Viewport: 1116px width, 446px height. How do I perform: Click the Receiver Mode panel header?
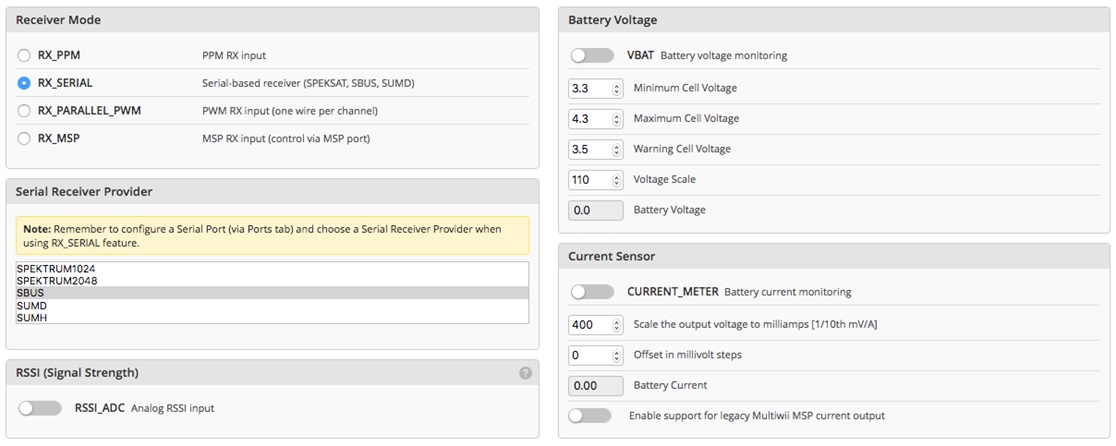click(272, 20)
